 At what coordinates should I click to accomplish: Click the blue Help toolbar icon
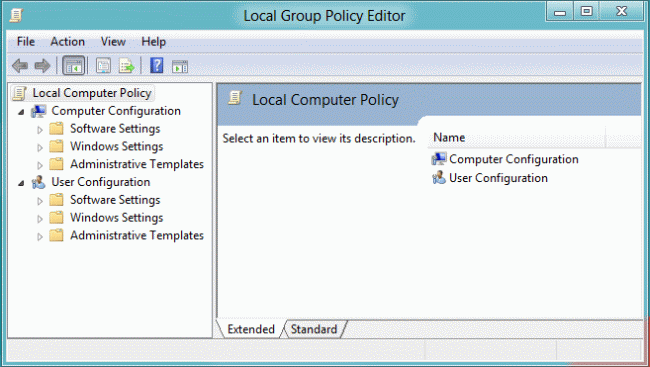(x=157, y=66)
